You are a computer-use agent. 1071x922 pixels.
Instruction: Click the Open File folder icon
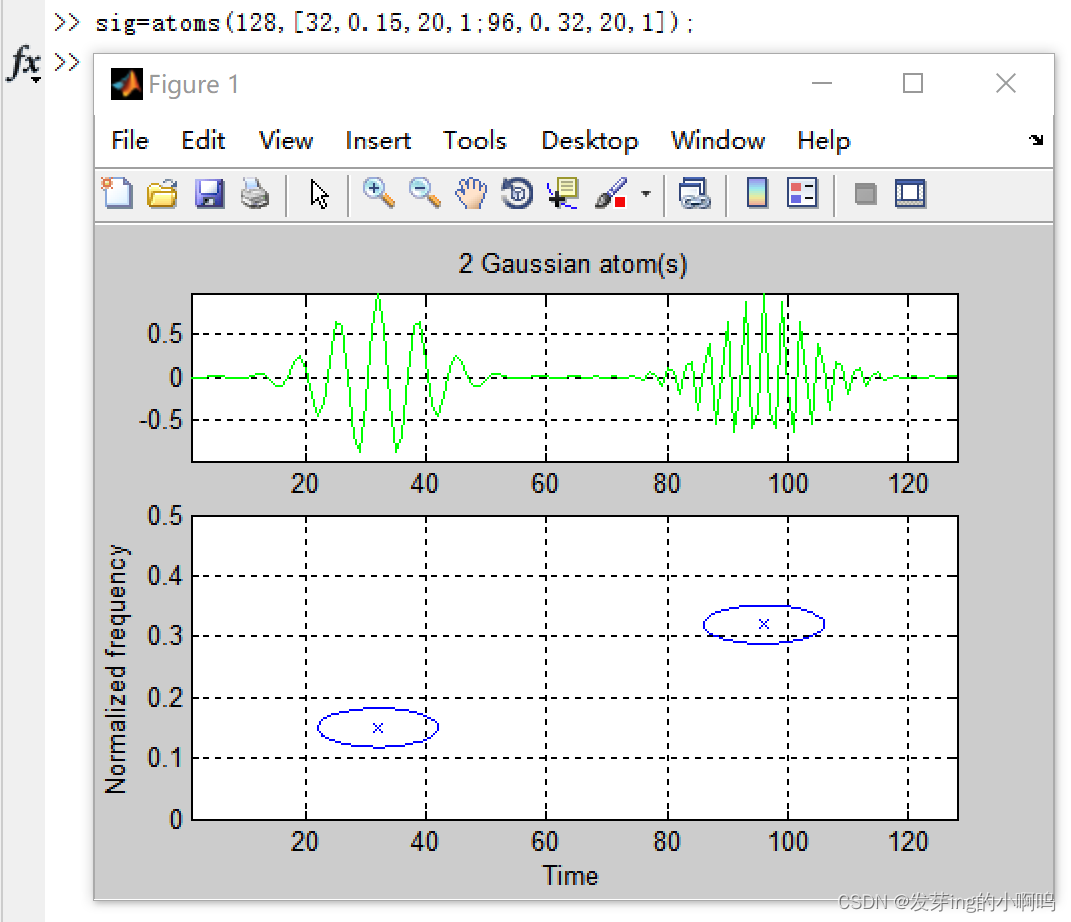pos(163,194)
